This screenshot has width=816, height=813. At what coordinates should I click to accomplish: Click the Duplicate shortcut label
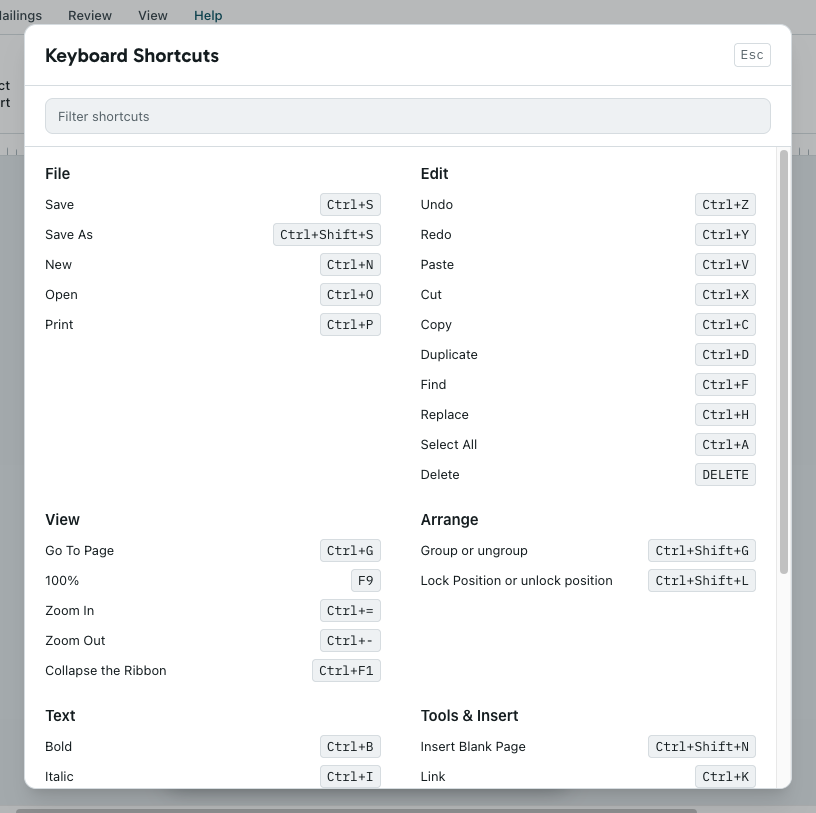(x=449, y=354)
